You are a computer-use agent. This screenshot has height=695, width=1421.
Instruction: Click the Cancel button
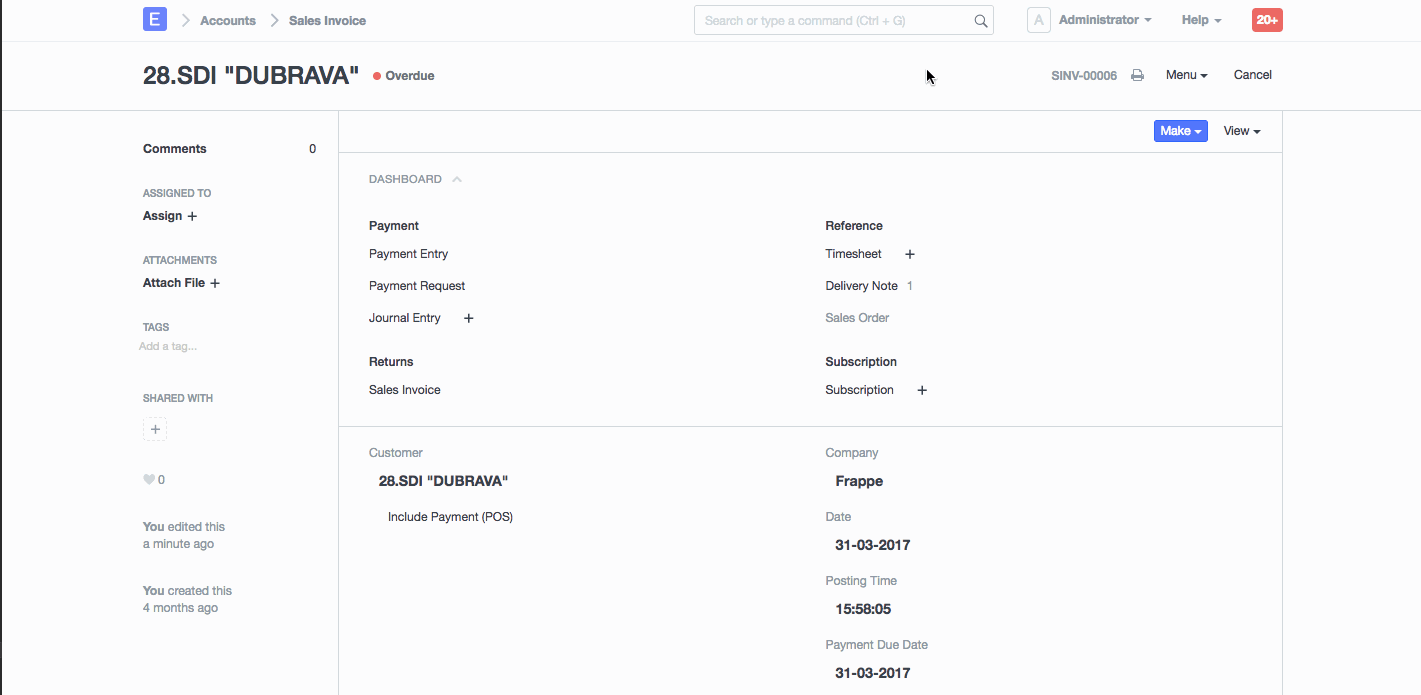coord(1252,75)
